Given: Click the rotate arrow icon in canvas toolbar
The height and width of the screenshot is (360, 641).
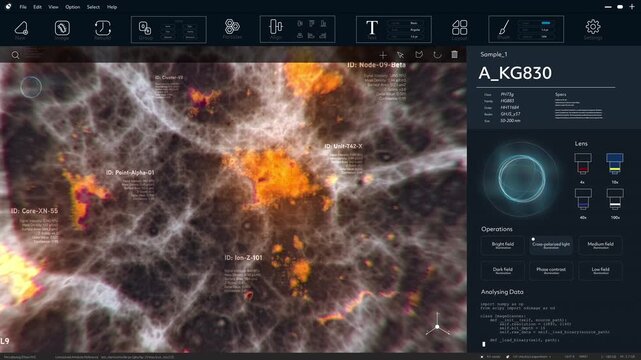Looking at the screenshot, I should tap(437, 54).
